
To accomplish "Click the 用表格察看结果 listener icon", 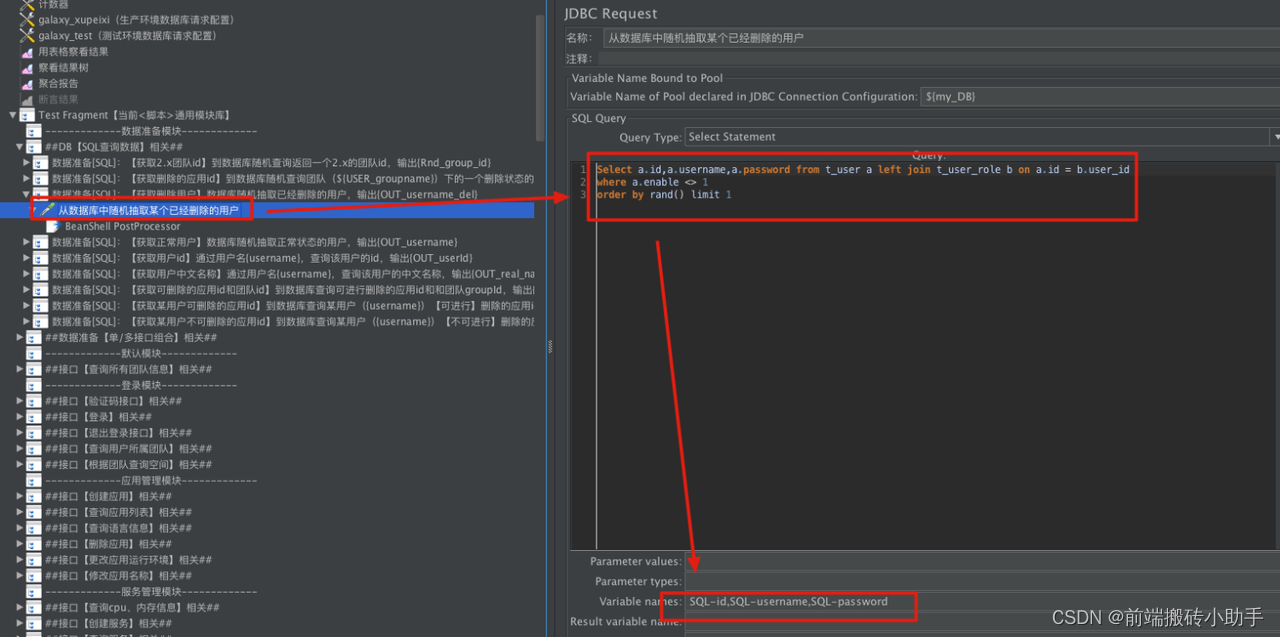I will tap(27, 52).
